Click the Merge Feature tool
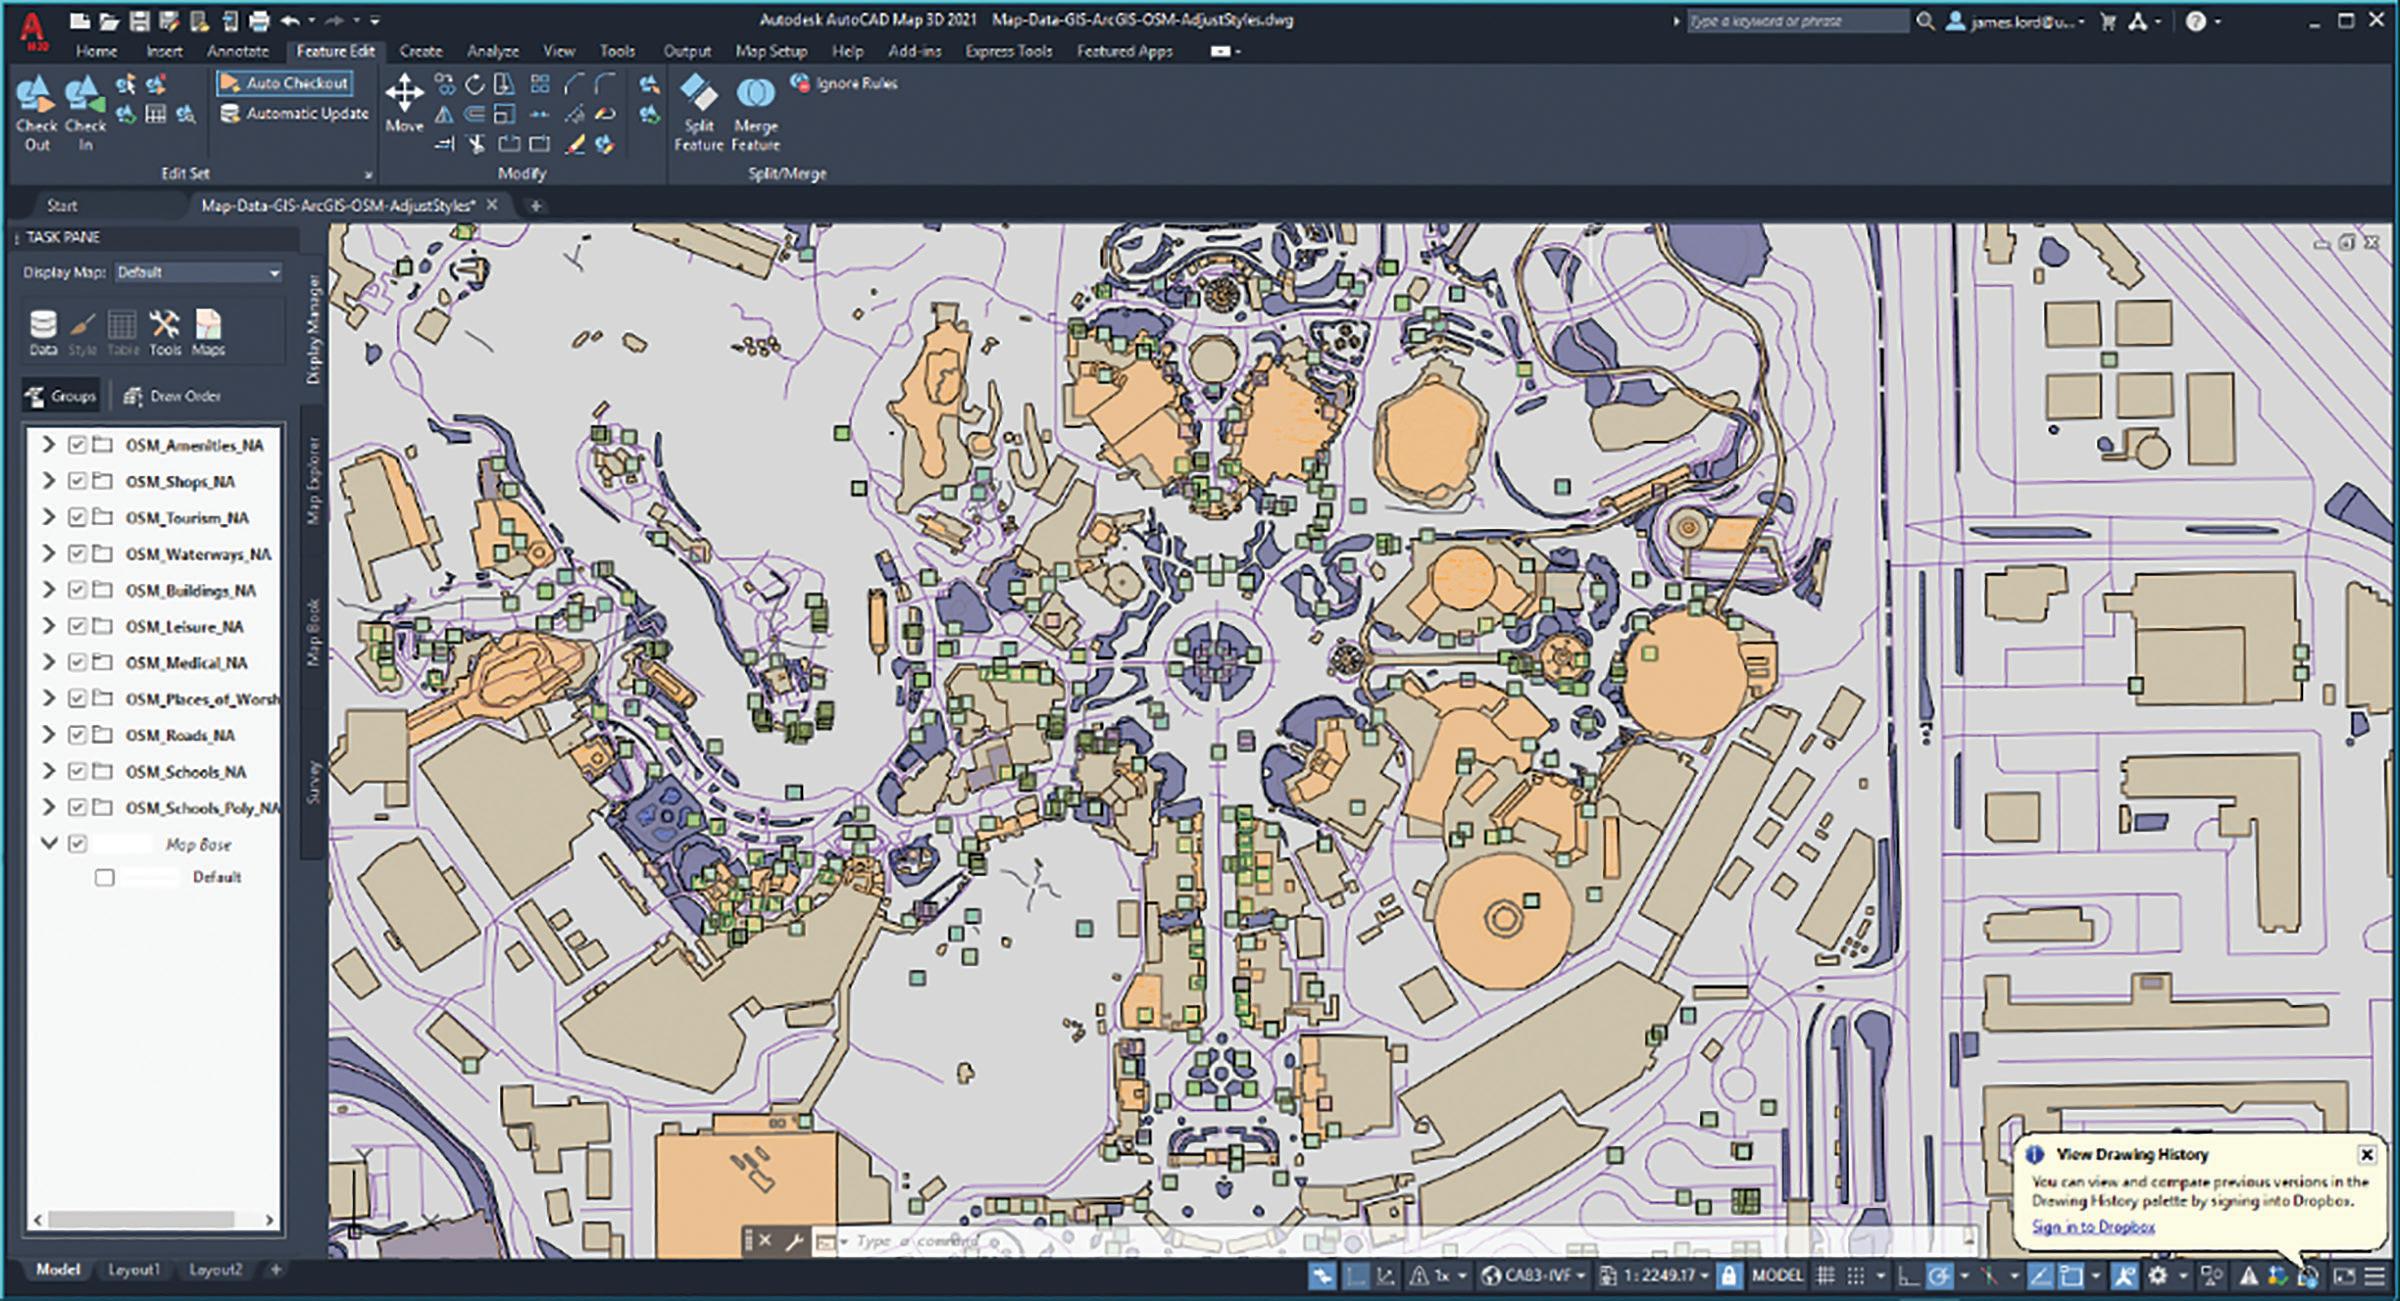 [x=756, y=112]
